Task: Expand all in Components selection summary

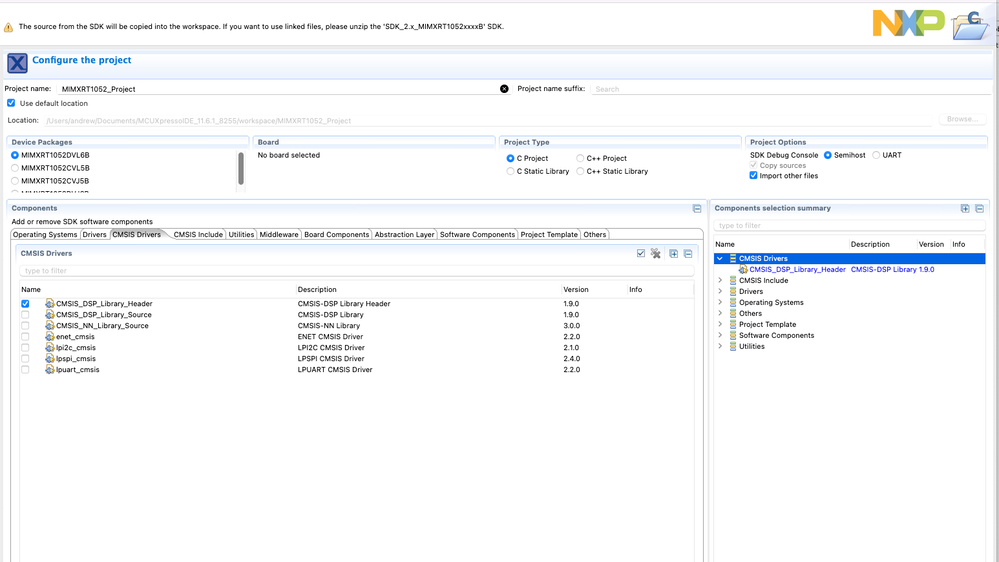Action: coord(965,208)
